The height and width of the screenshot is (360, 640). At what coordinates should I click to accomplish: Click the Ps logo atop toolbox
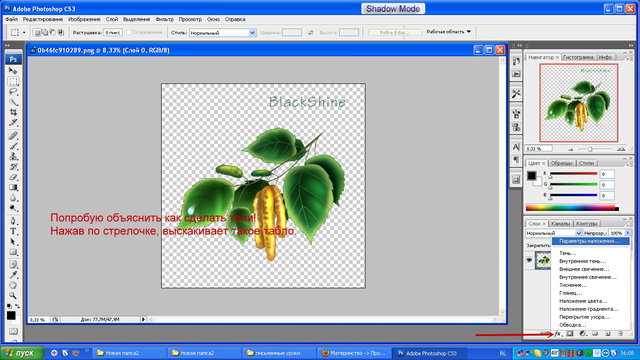pyautogui.click(x=13, y=59)
